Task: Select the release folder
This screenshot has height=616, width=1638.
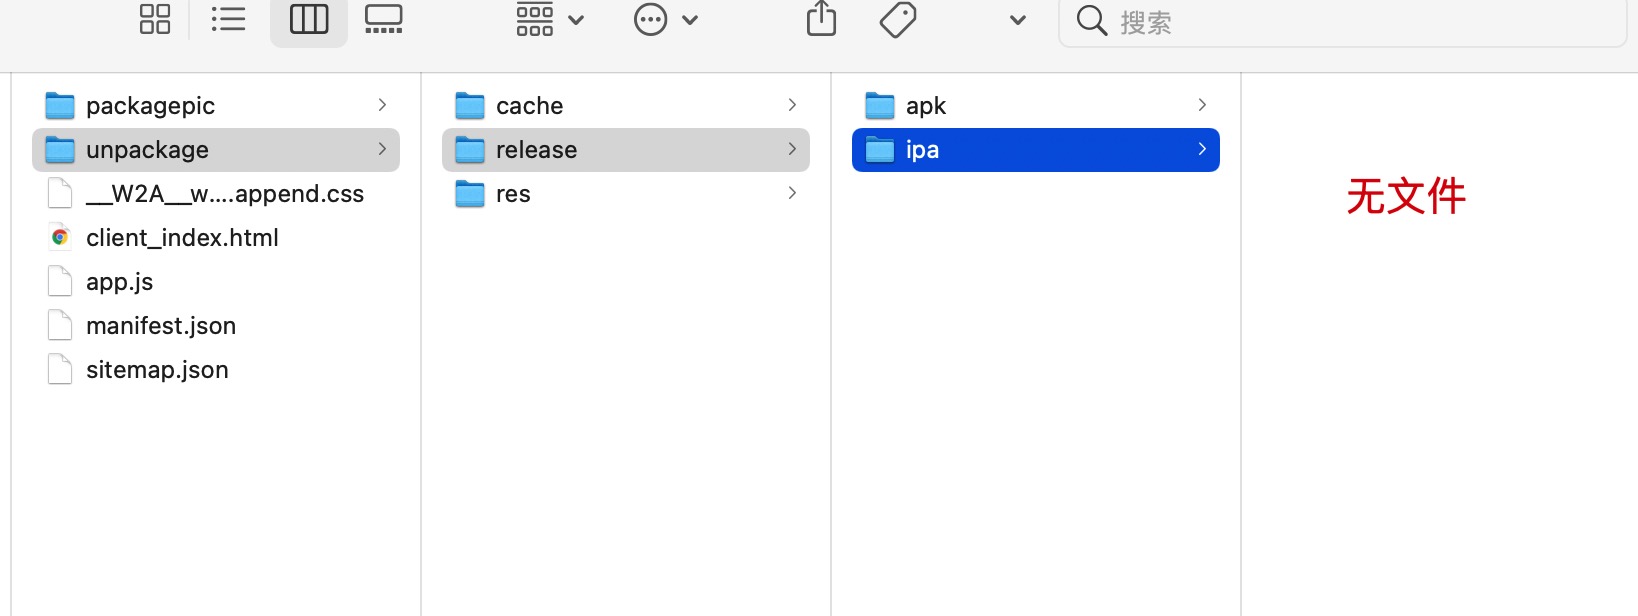Action: [536, 150]
